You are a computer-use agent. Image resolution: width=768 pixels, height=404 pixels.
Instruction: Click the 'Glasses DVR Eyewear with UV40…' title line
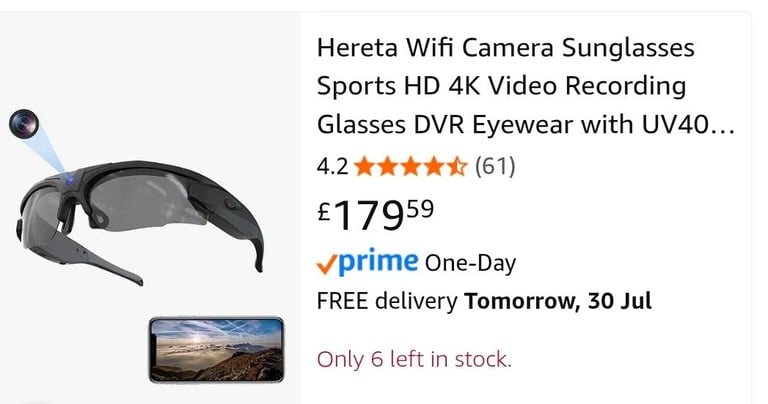click(526, 124)
